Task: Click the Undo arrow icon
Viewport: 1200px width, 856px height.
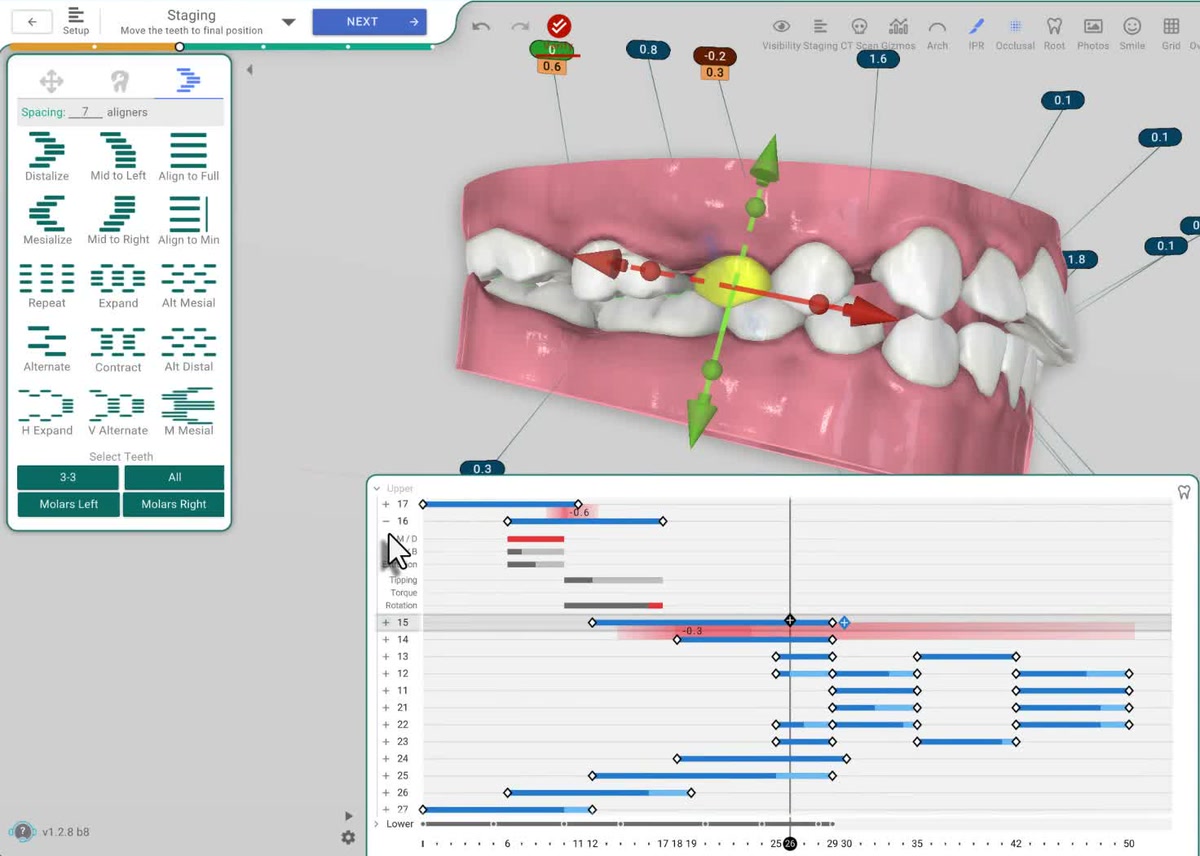Action: tap(481, 26)
